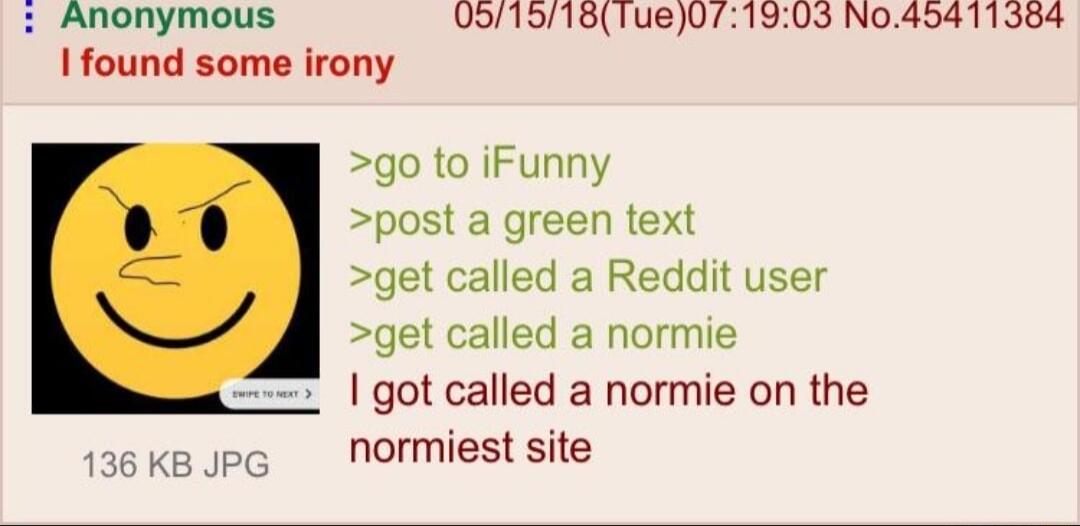This screenshot has height=526, width=1080.
Task: Select the >go to iFunny greentext line
Action: pyautogui.click(x=480, y=166)
